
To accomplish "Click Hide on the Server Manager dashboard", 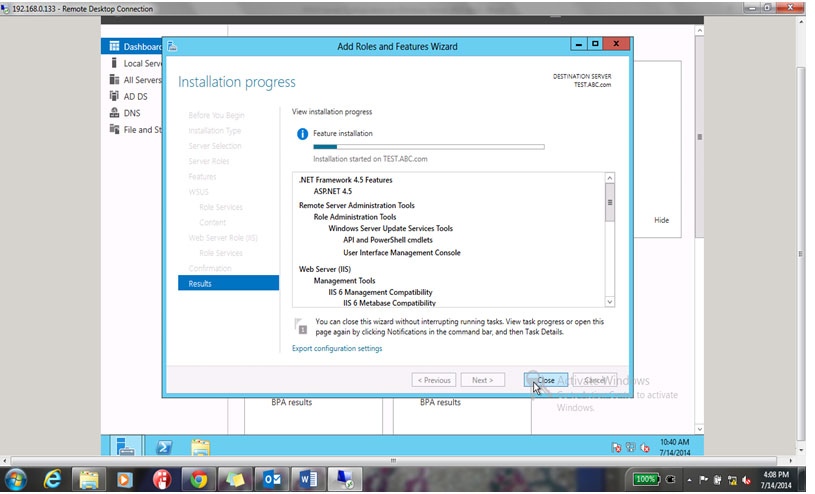I will [661, 220].
